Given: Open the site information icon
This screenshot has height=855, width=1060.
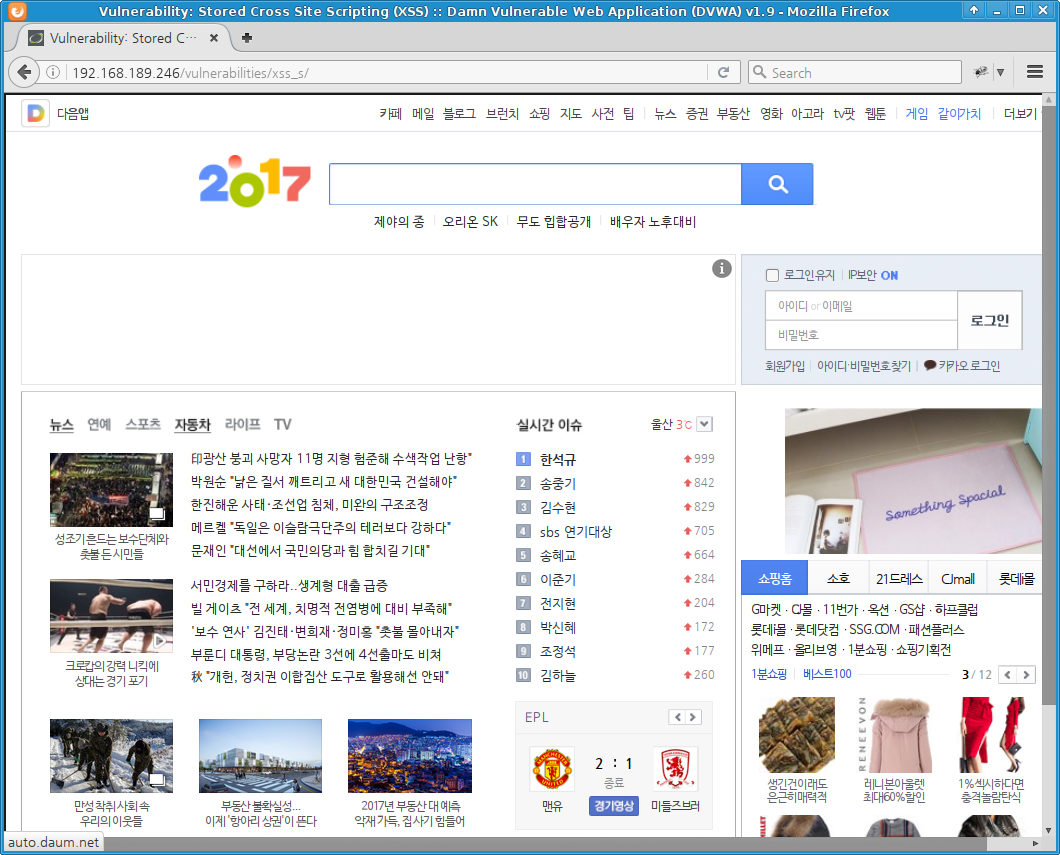Looking at the screenshot, I should tap(53, 72).
